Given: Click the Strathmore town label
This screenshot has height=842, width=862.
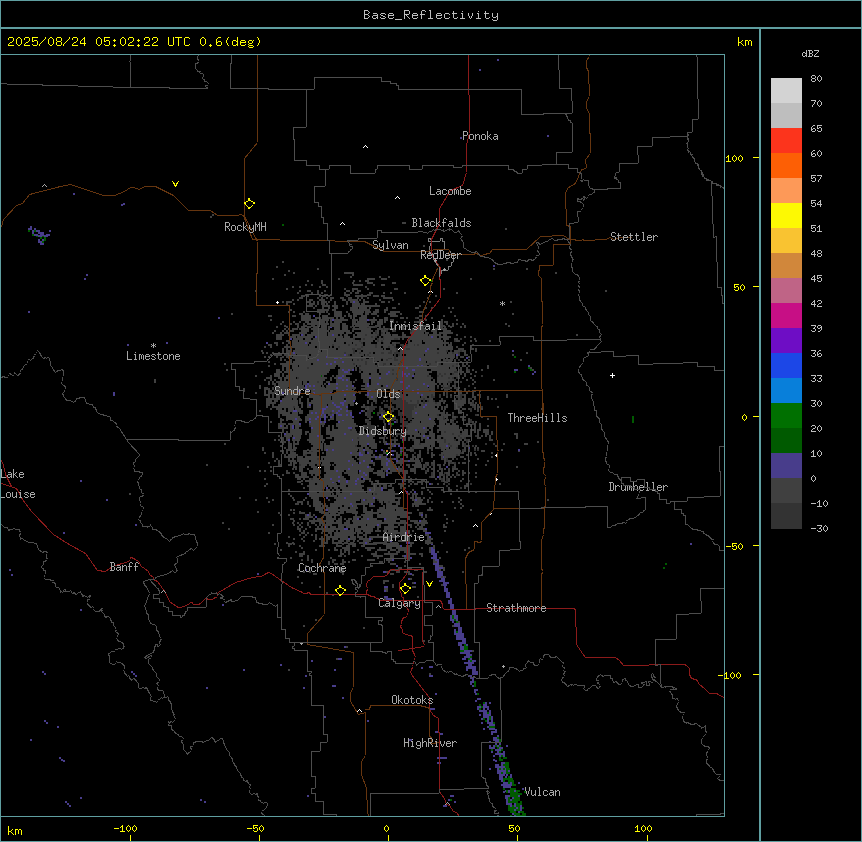Looking at the screenshot, I should tap(516, 608).
